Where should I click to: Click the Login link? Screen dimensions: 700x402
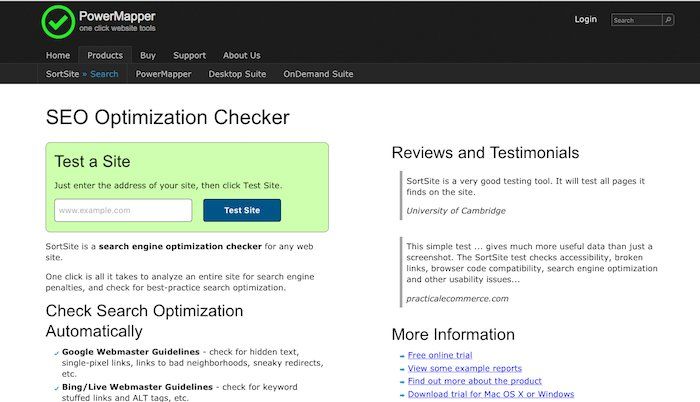(586, 19)
